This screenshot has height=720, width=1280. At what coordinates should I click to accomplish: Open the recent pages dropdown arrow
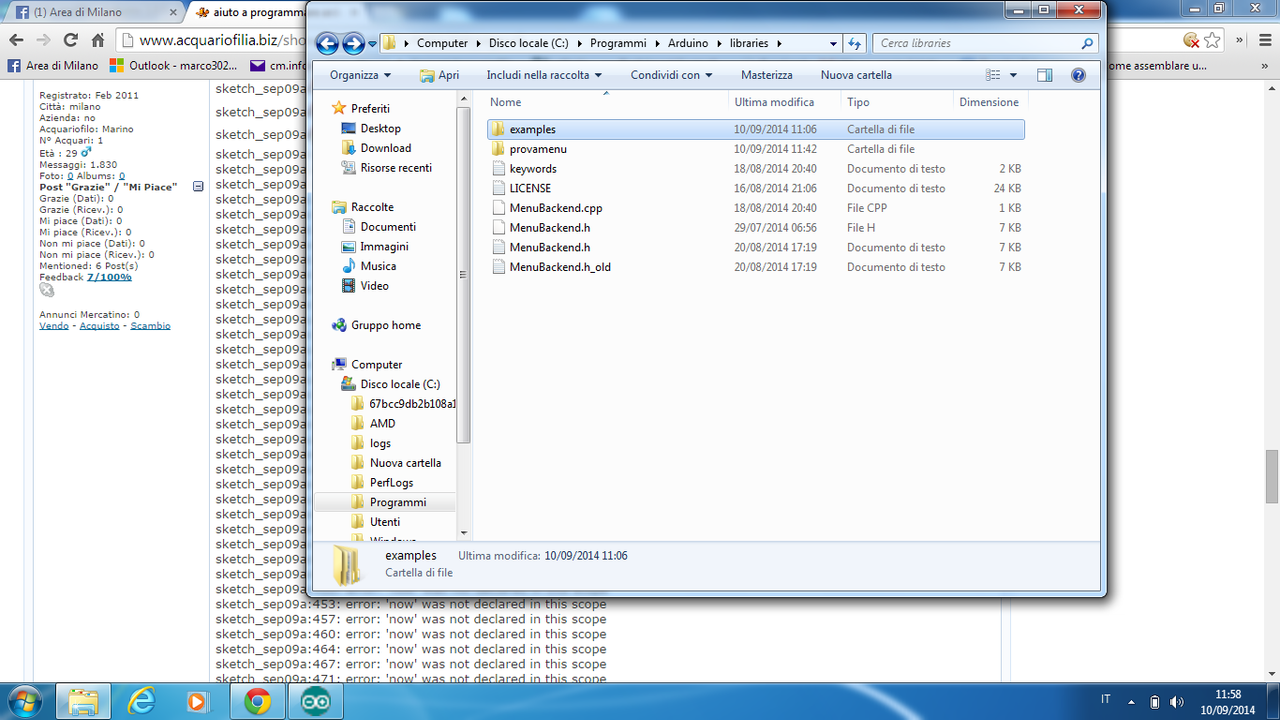pos(372,44)
